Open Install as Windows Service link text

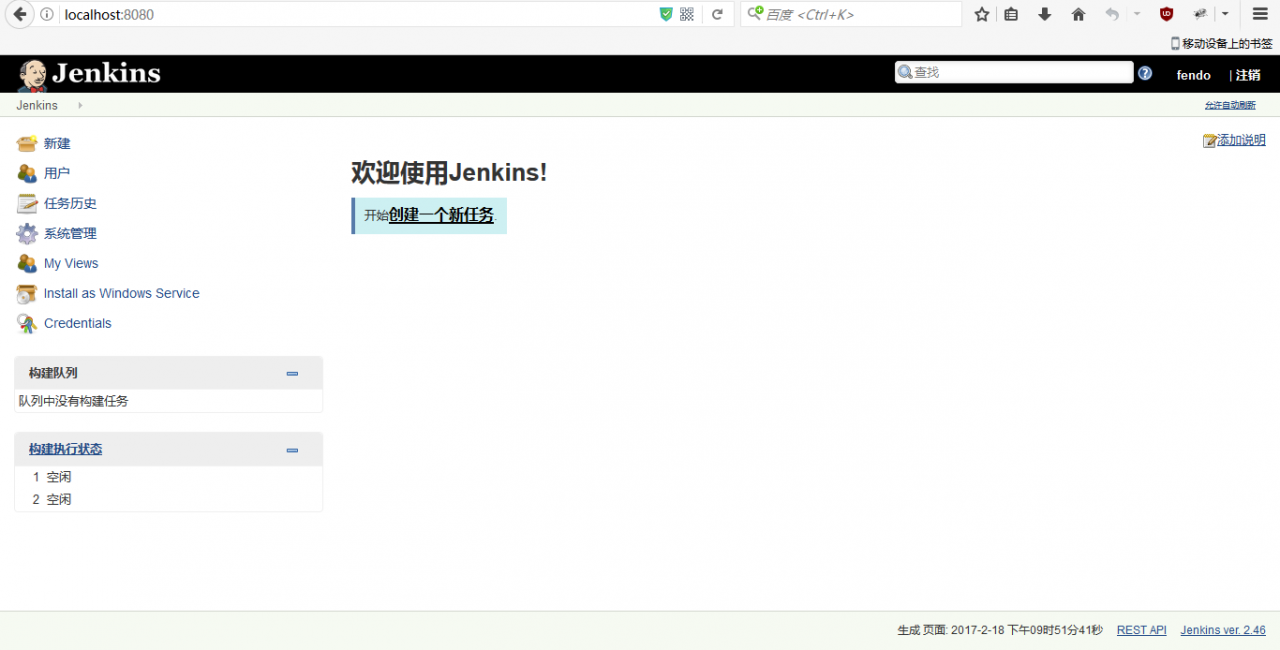122,293
